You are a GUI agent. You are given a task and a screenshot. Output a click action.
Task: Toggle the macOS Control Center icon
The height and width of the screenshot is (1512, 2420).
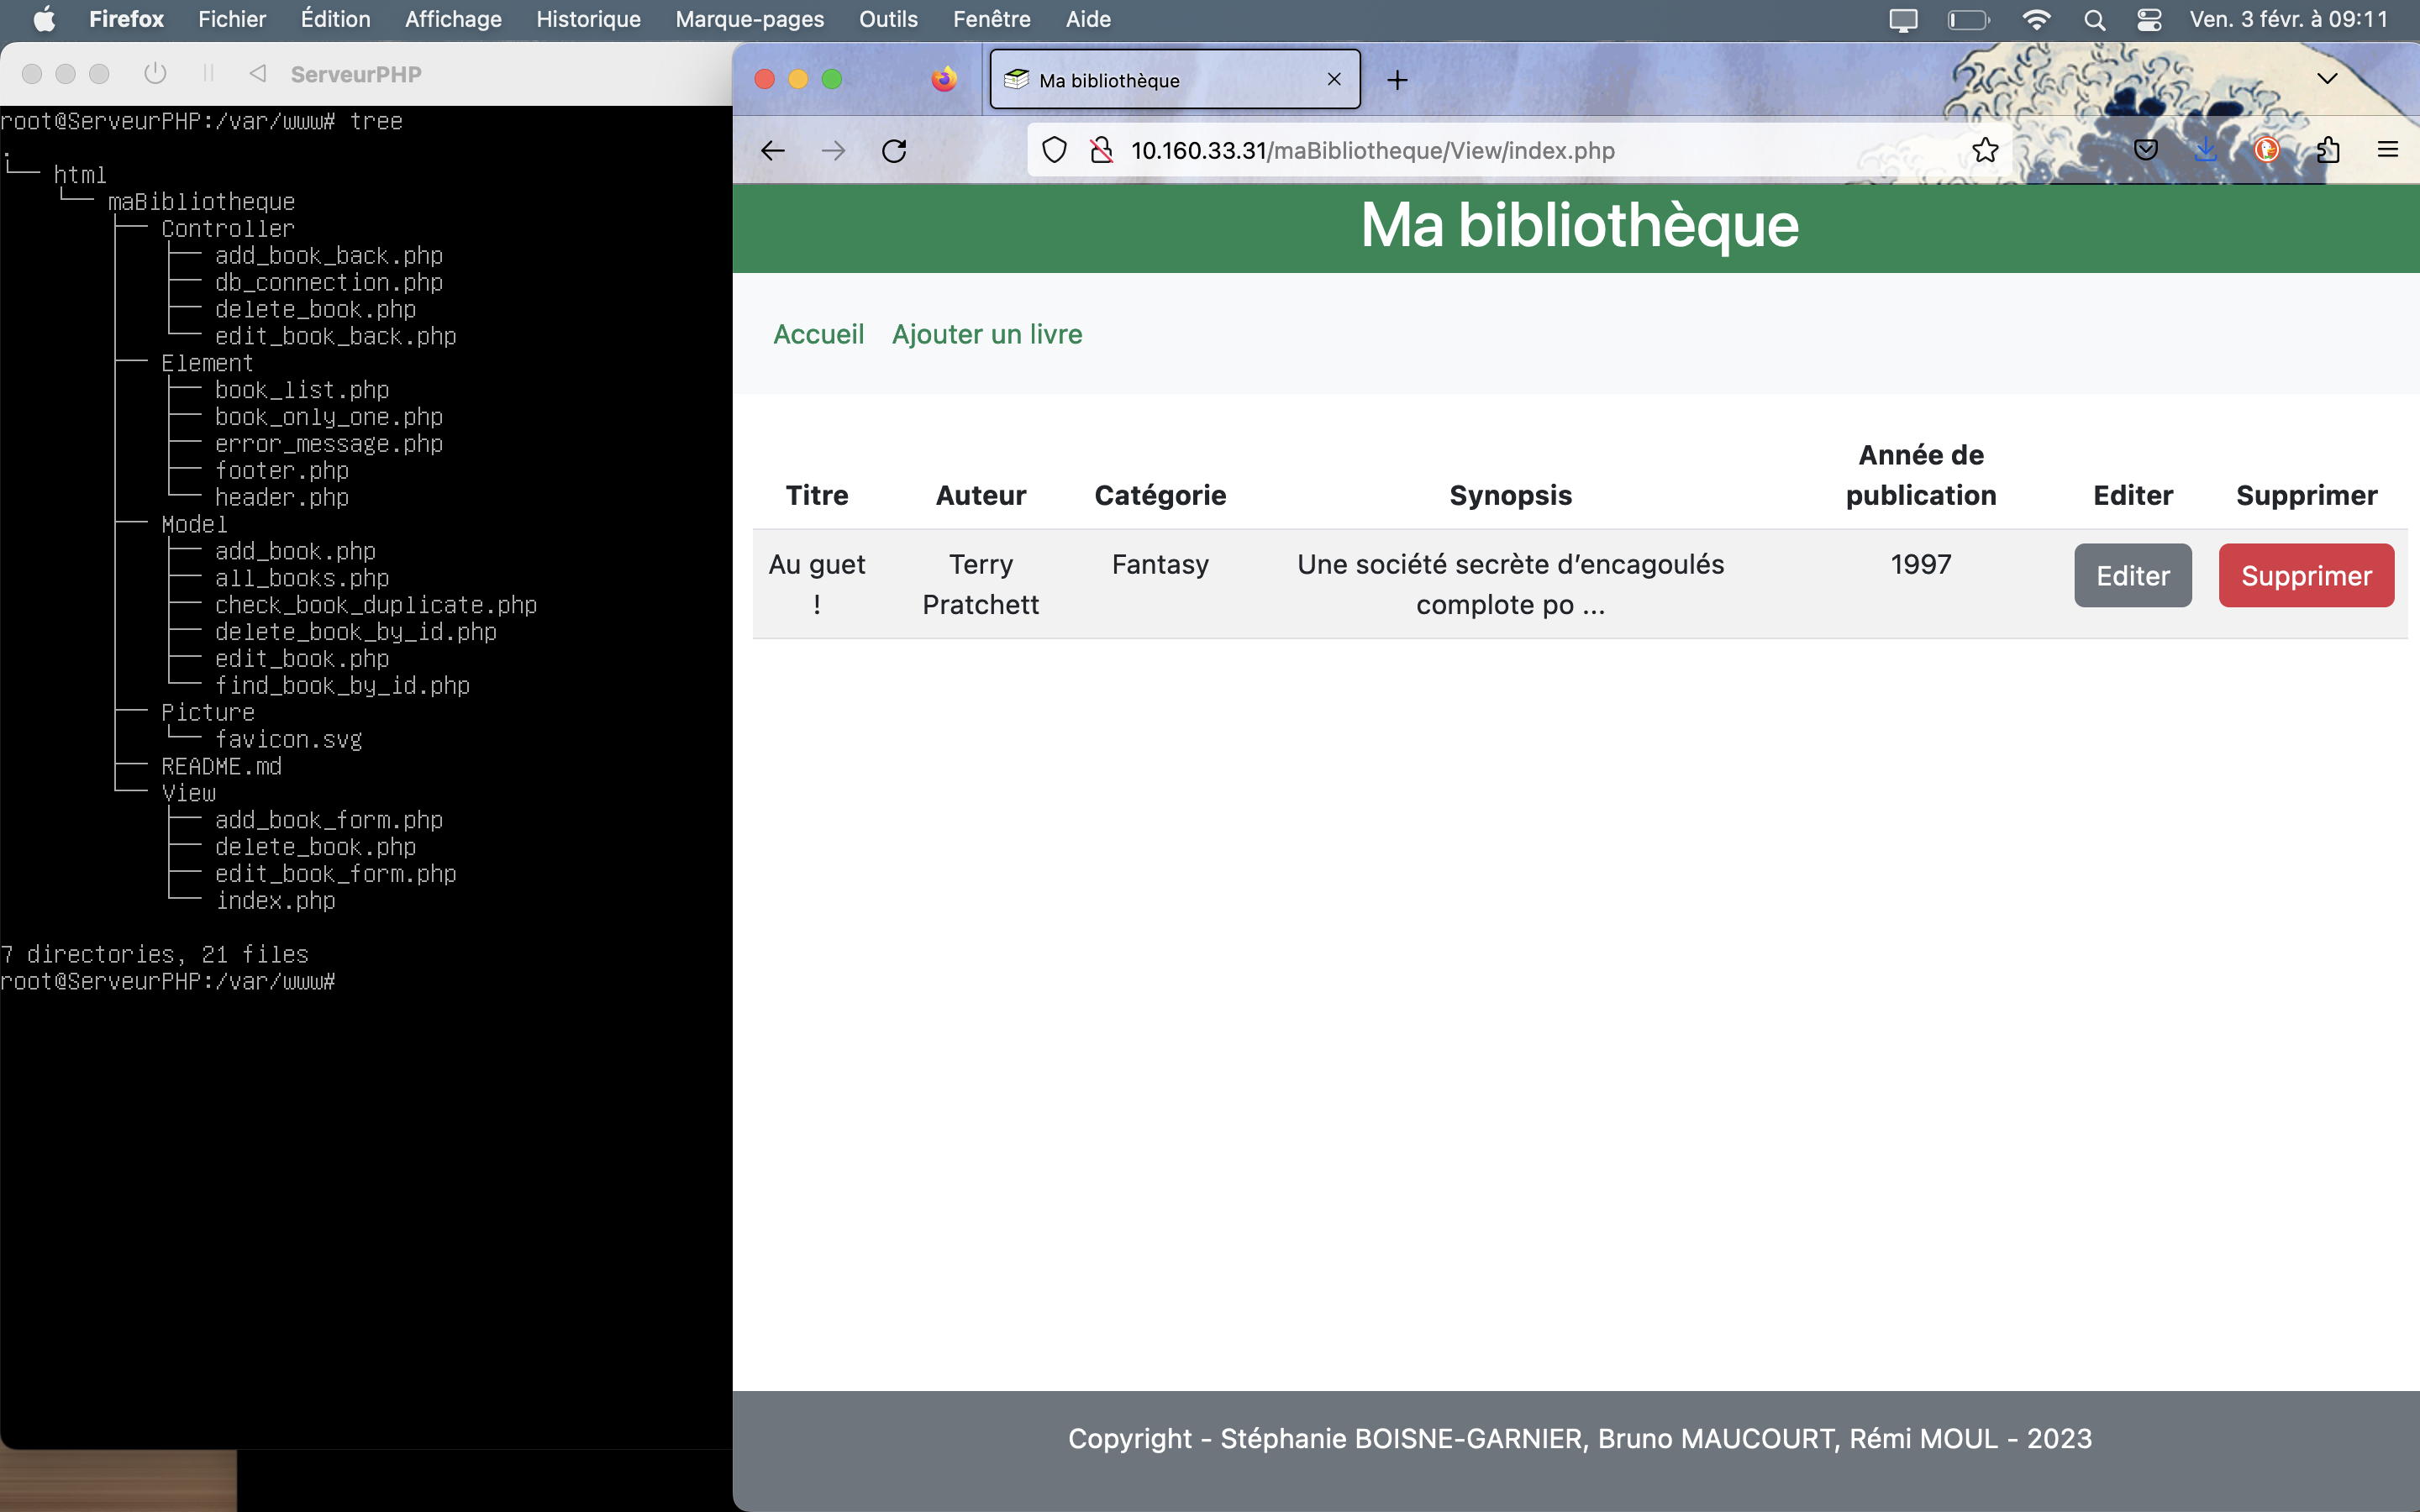click(2149, 20)
